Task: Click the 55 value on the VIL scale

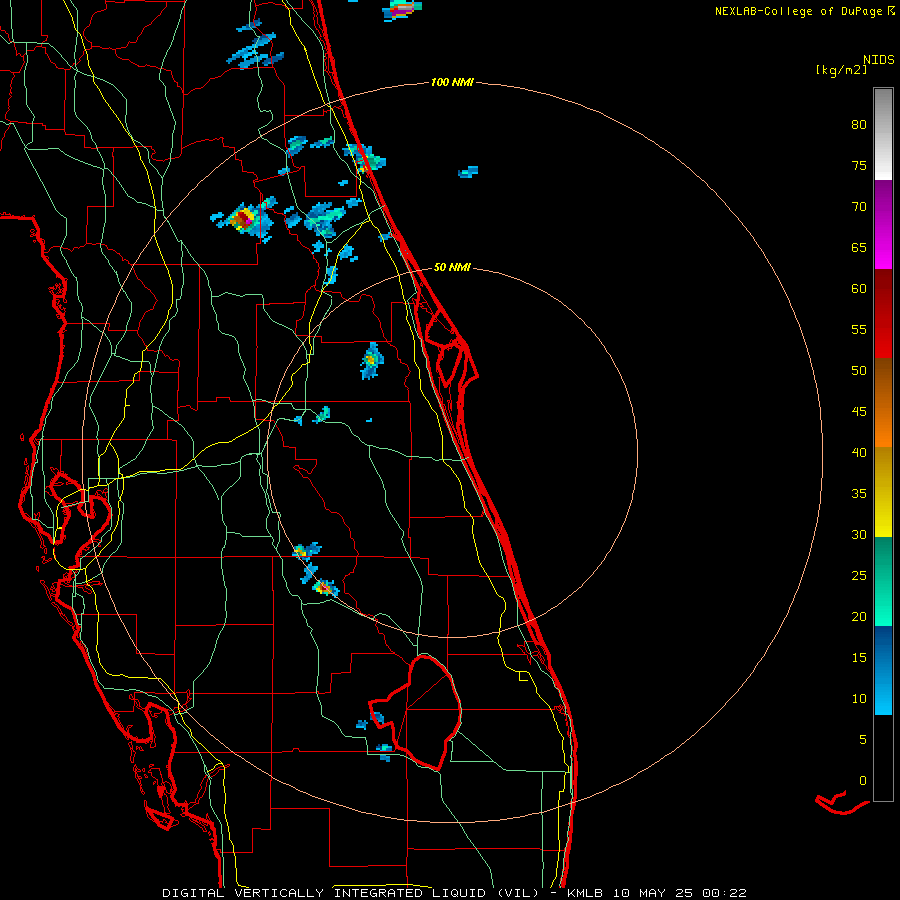Action: click(859, 329)
